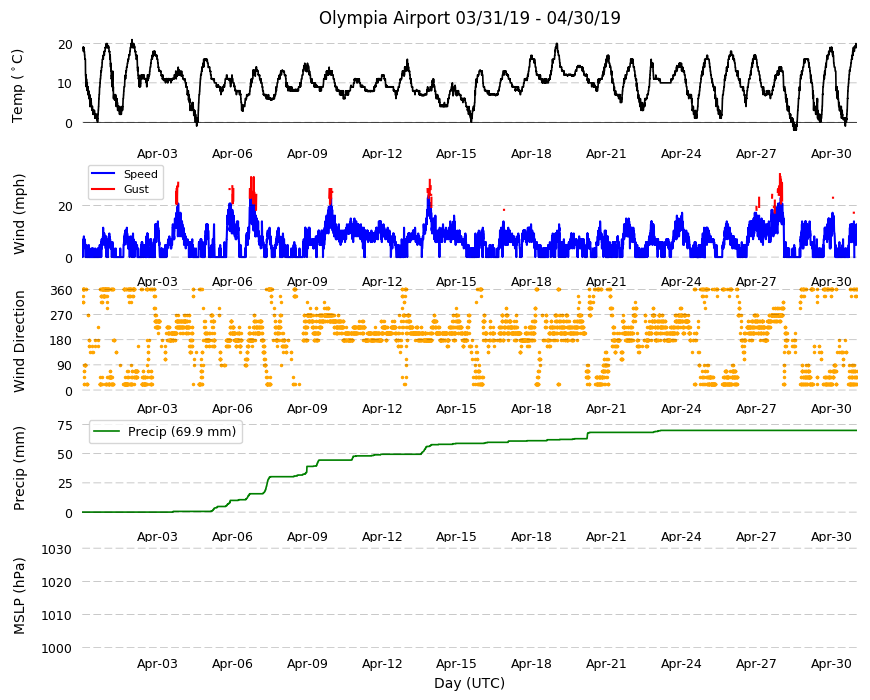Click the red Gust legend line
The height and width of the screenshot is (700, 870).
tap(103, 189)
